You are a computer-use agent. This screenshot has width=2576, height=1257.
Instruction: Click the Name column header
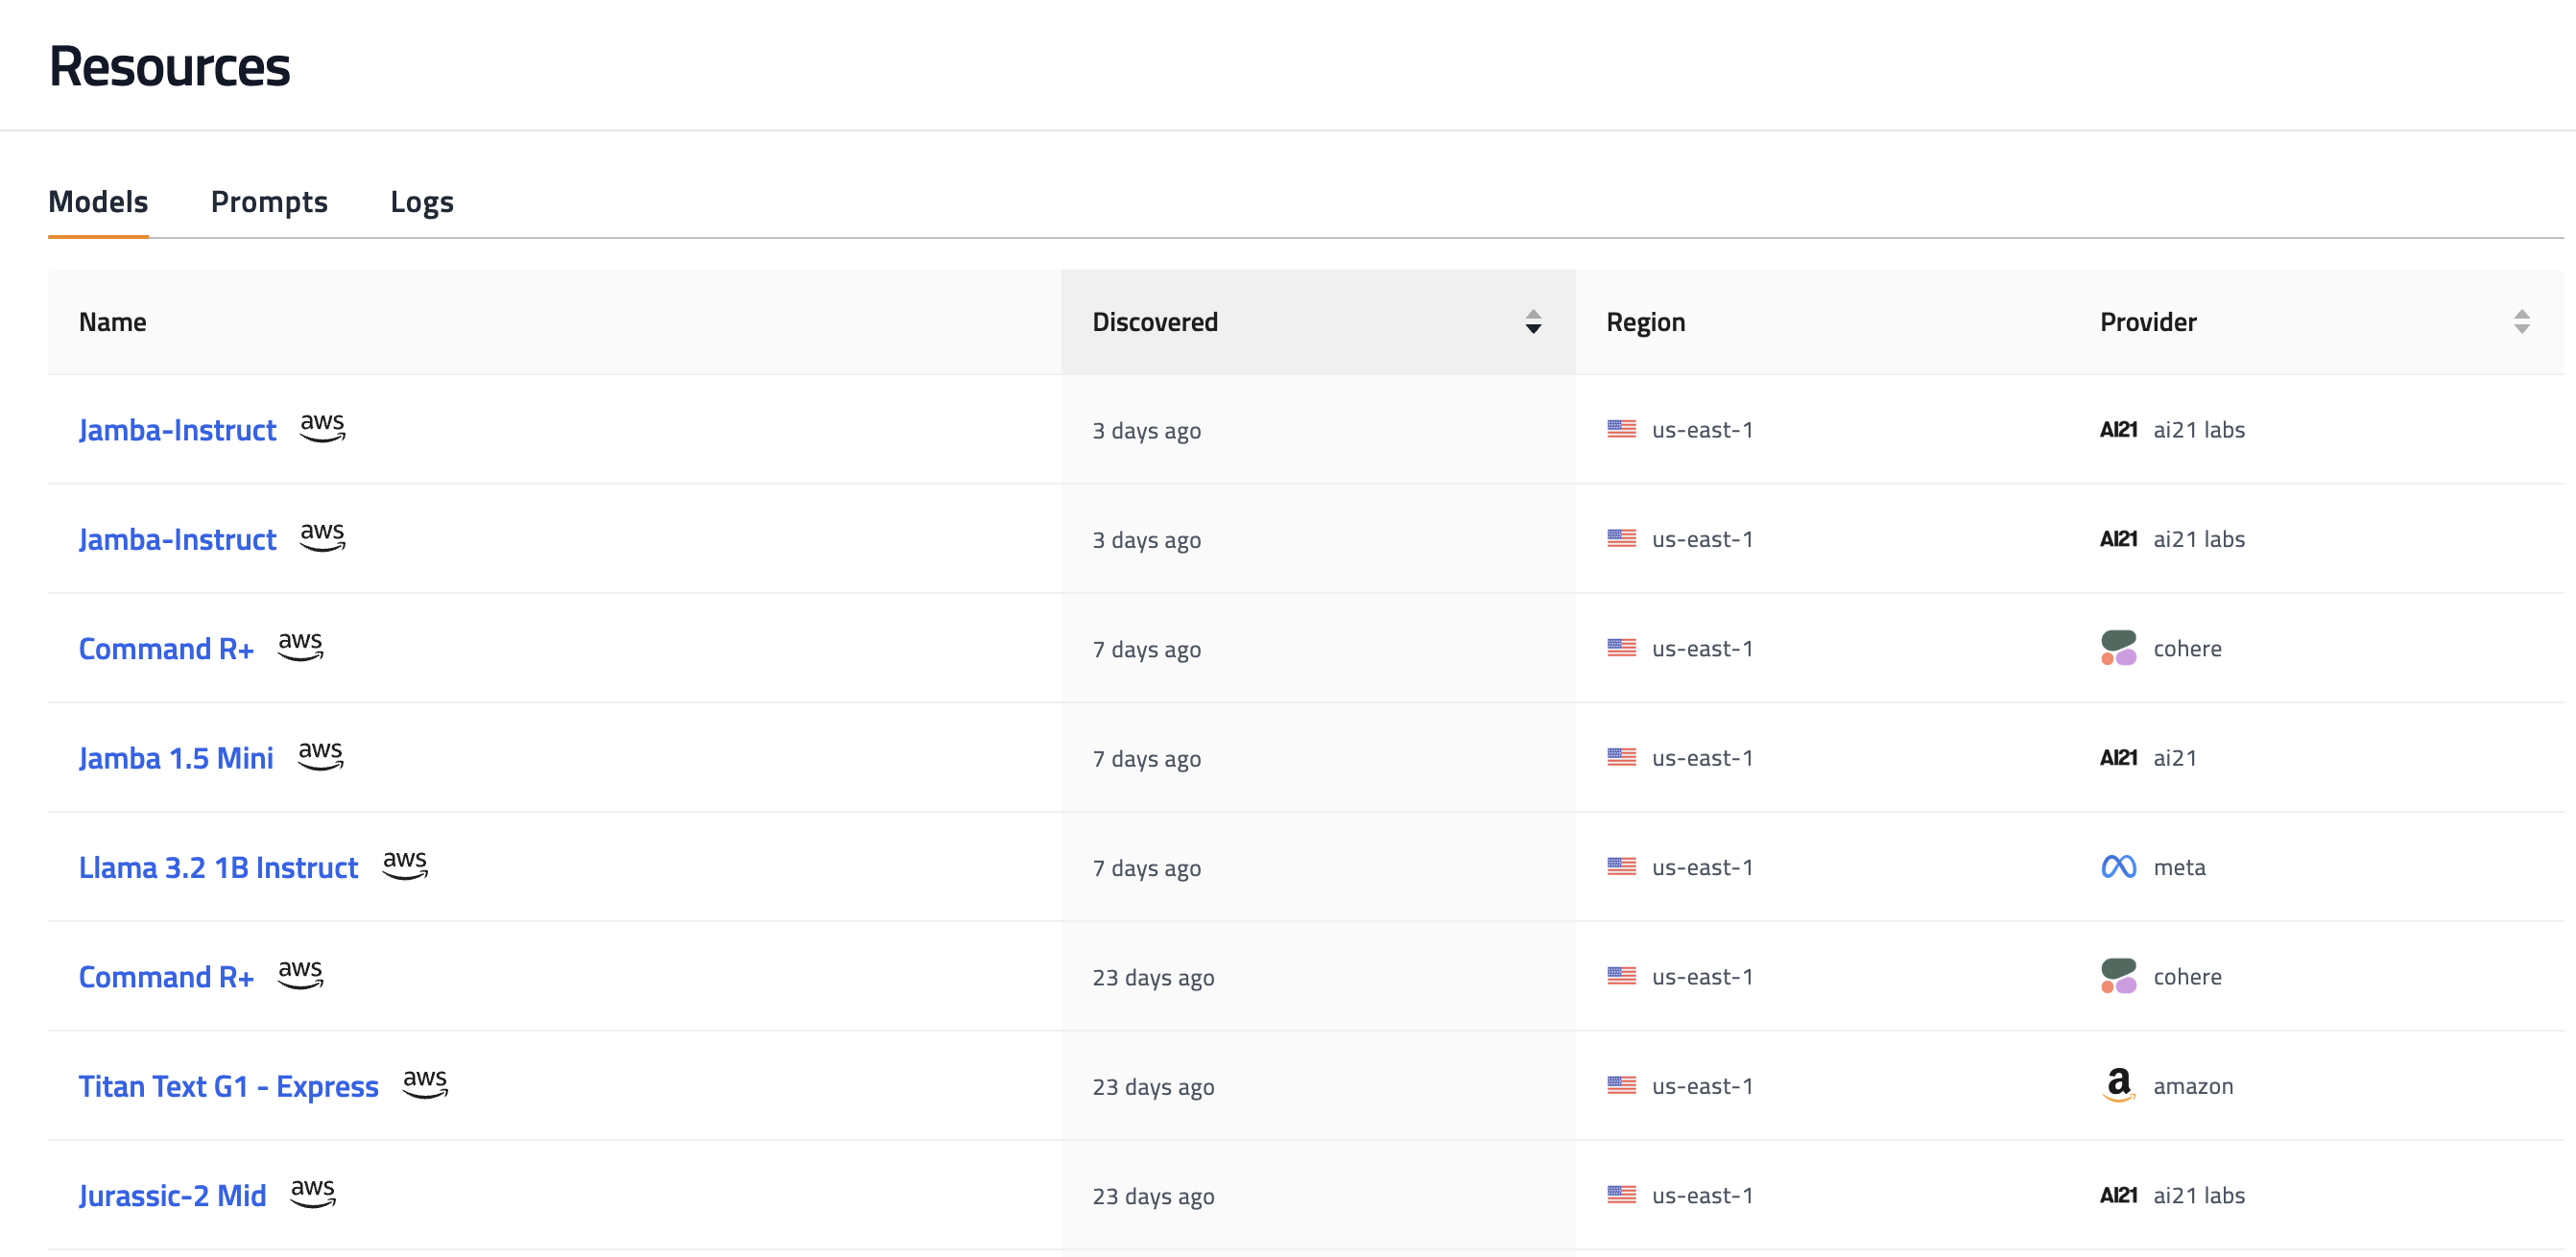coord(113,322)
